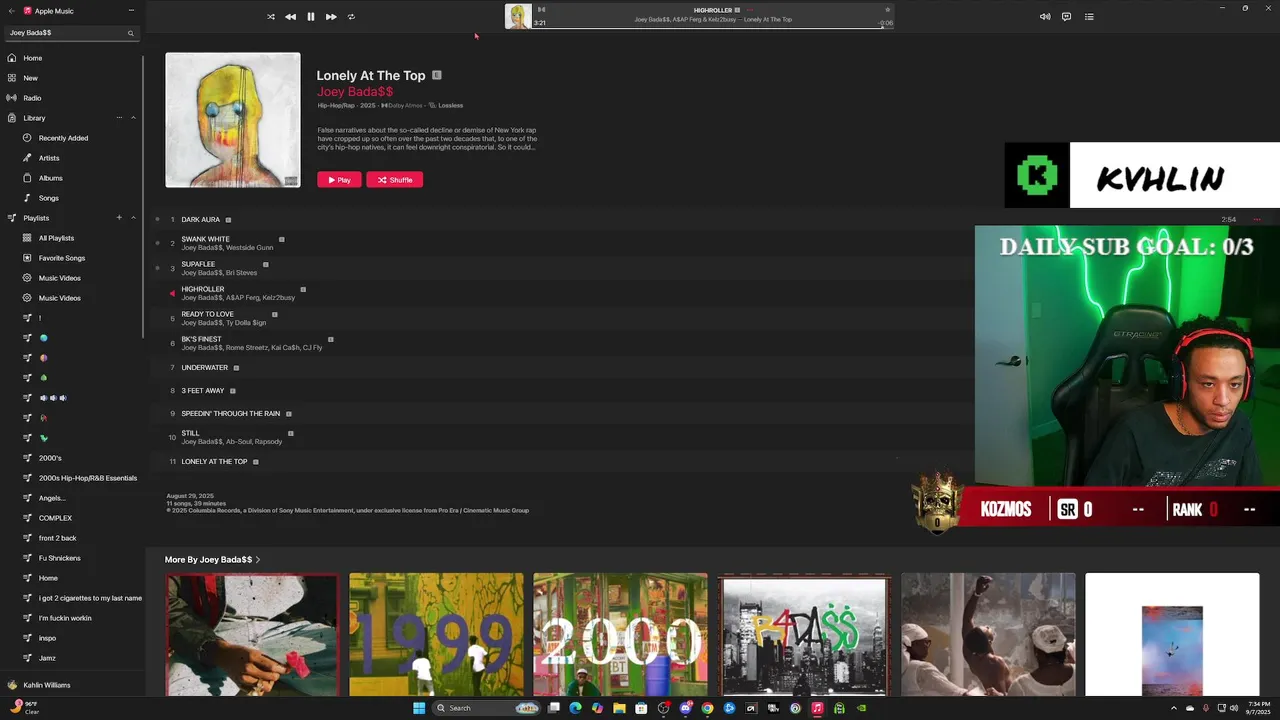The width and height of the screenshot is (1280, 720).
Task: Click the Play album button
Action: (339, 180)
